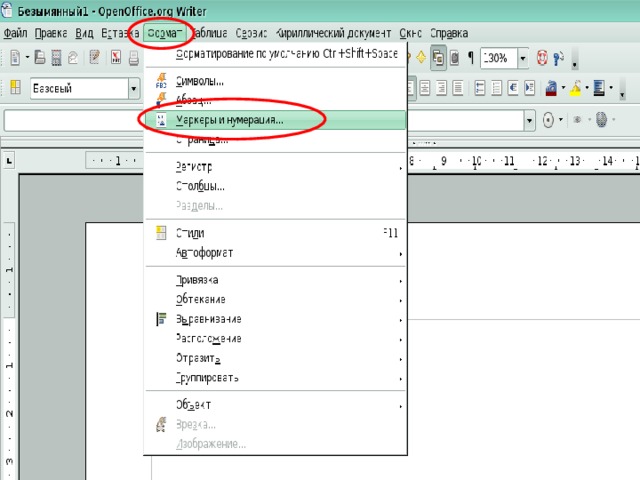Click the zoom percentage input field

(x=499, y=58)
